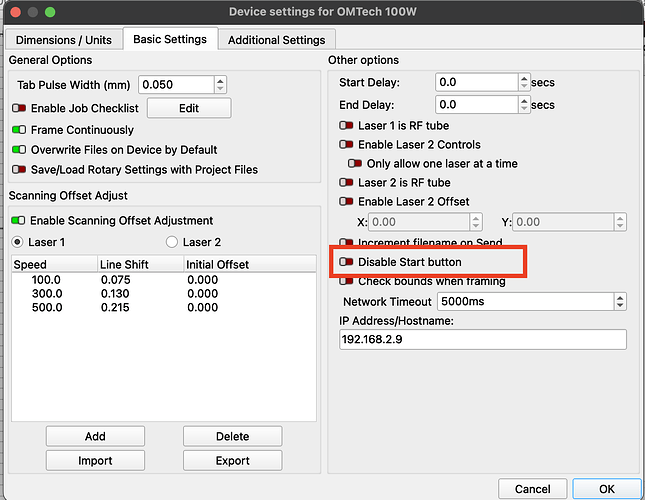Select the Laser 2 radio button
645x500 pixels.
tap(172, 242)
